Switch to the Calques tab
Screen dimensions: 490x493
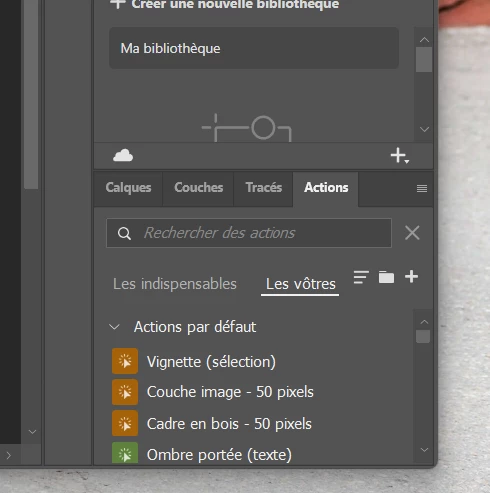[x=128, y=188]
